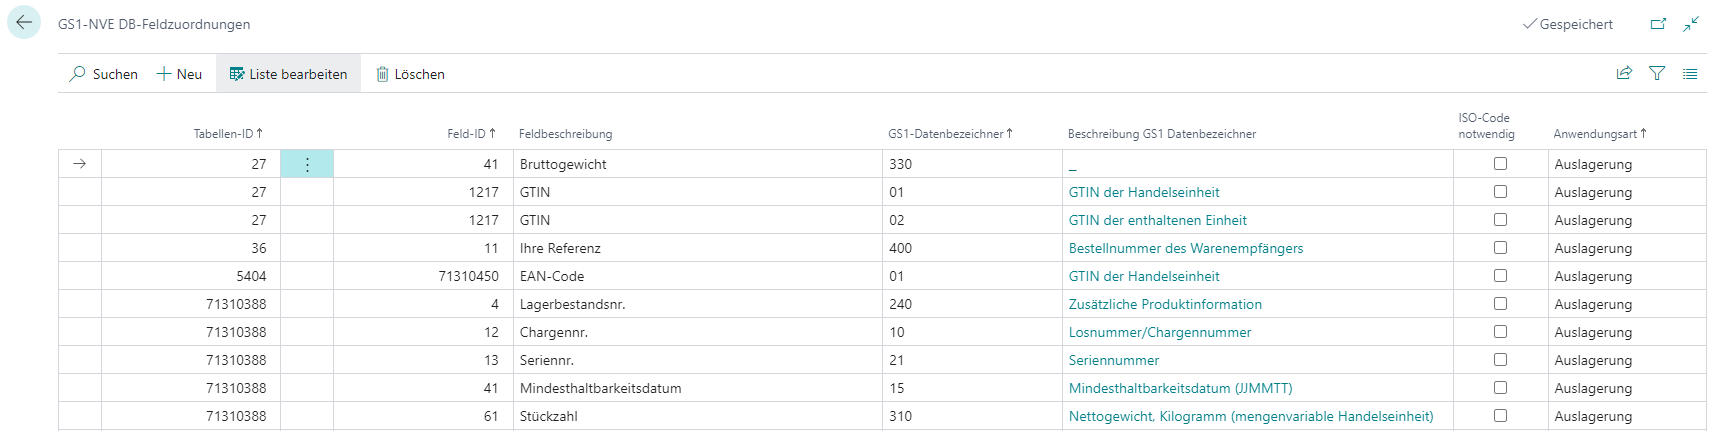Tick ISO-Code checkbox in Stückzahl row
The image size is (1726, 431).
[x=1500, y=416]
